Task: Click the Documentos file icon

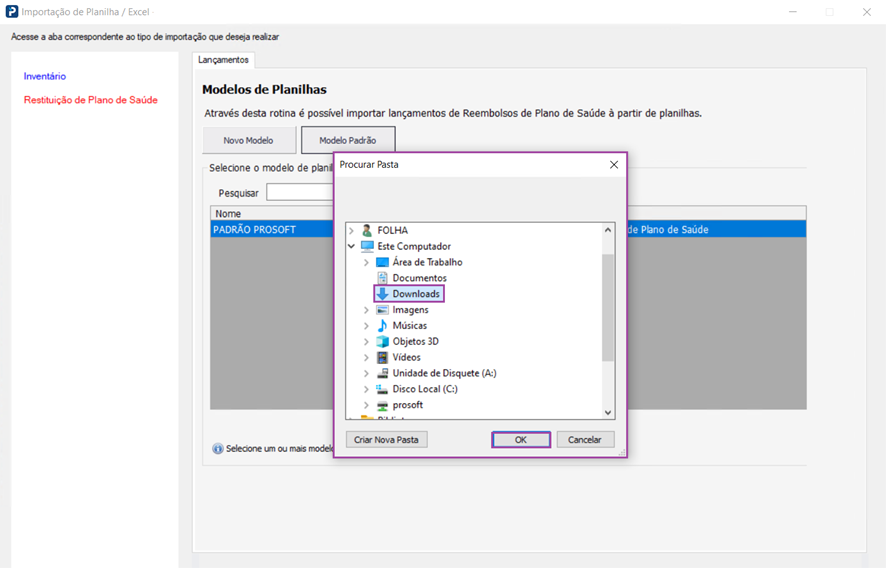Action: [x=383, y=278]
